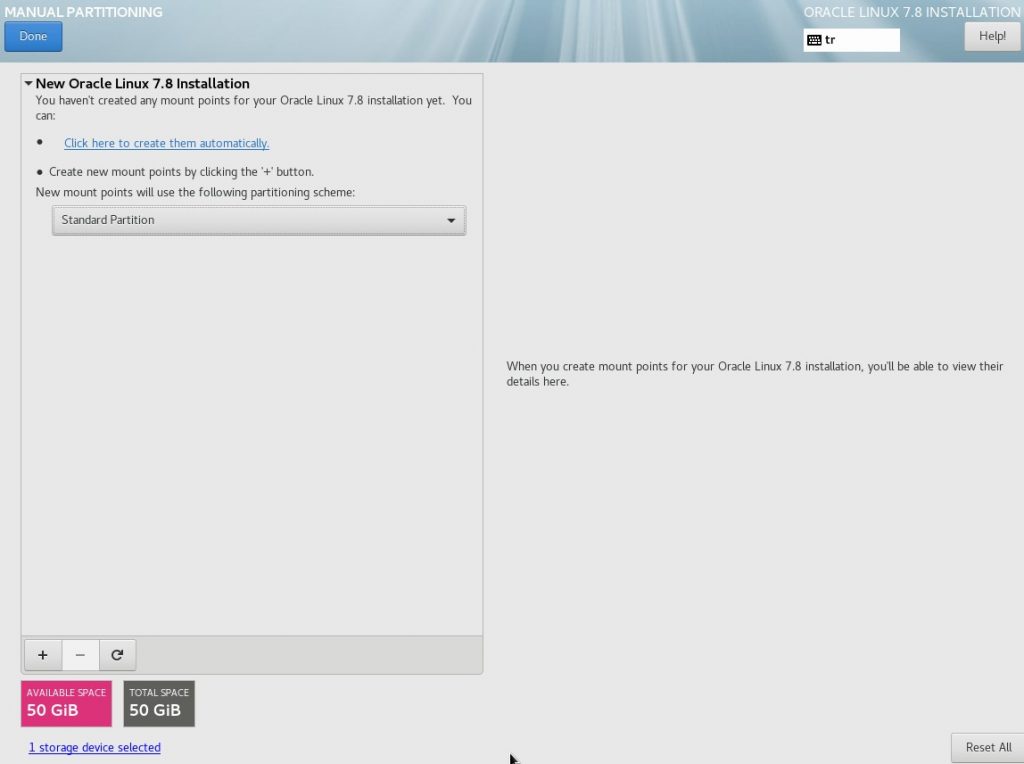Click the Available Space 50 GiB box
This screenshot has width=1024, height=764.
67,703
